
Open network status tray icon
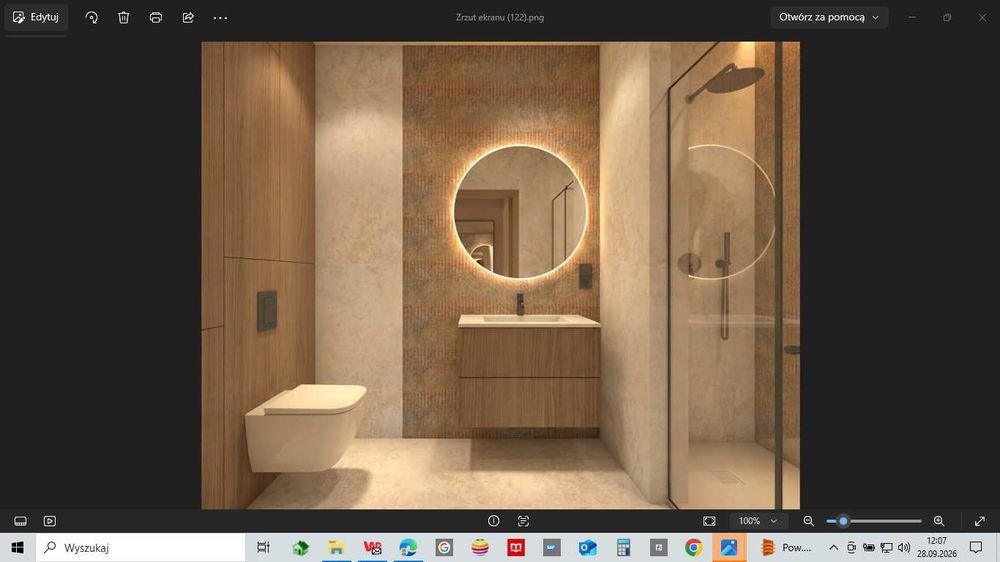coord(886,547)
